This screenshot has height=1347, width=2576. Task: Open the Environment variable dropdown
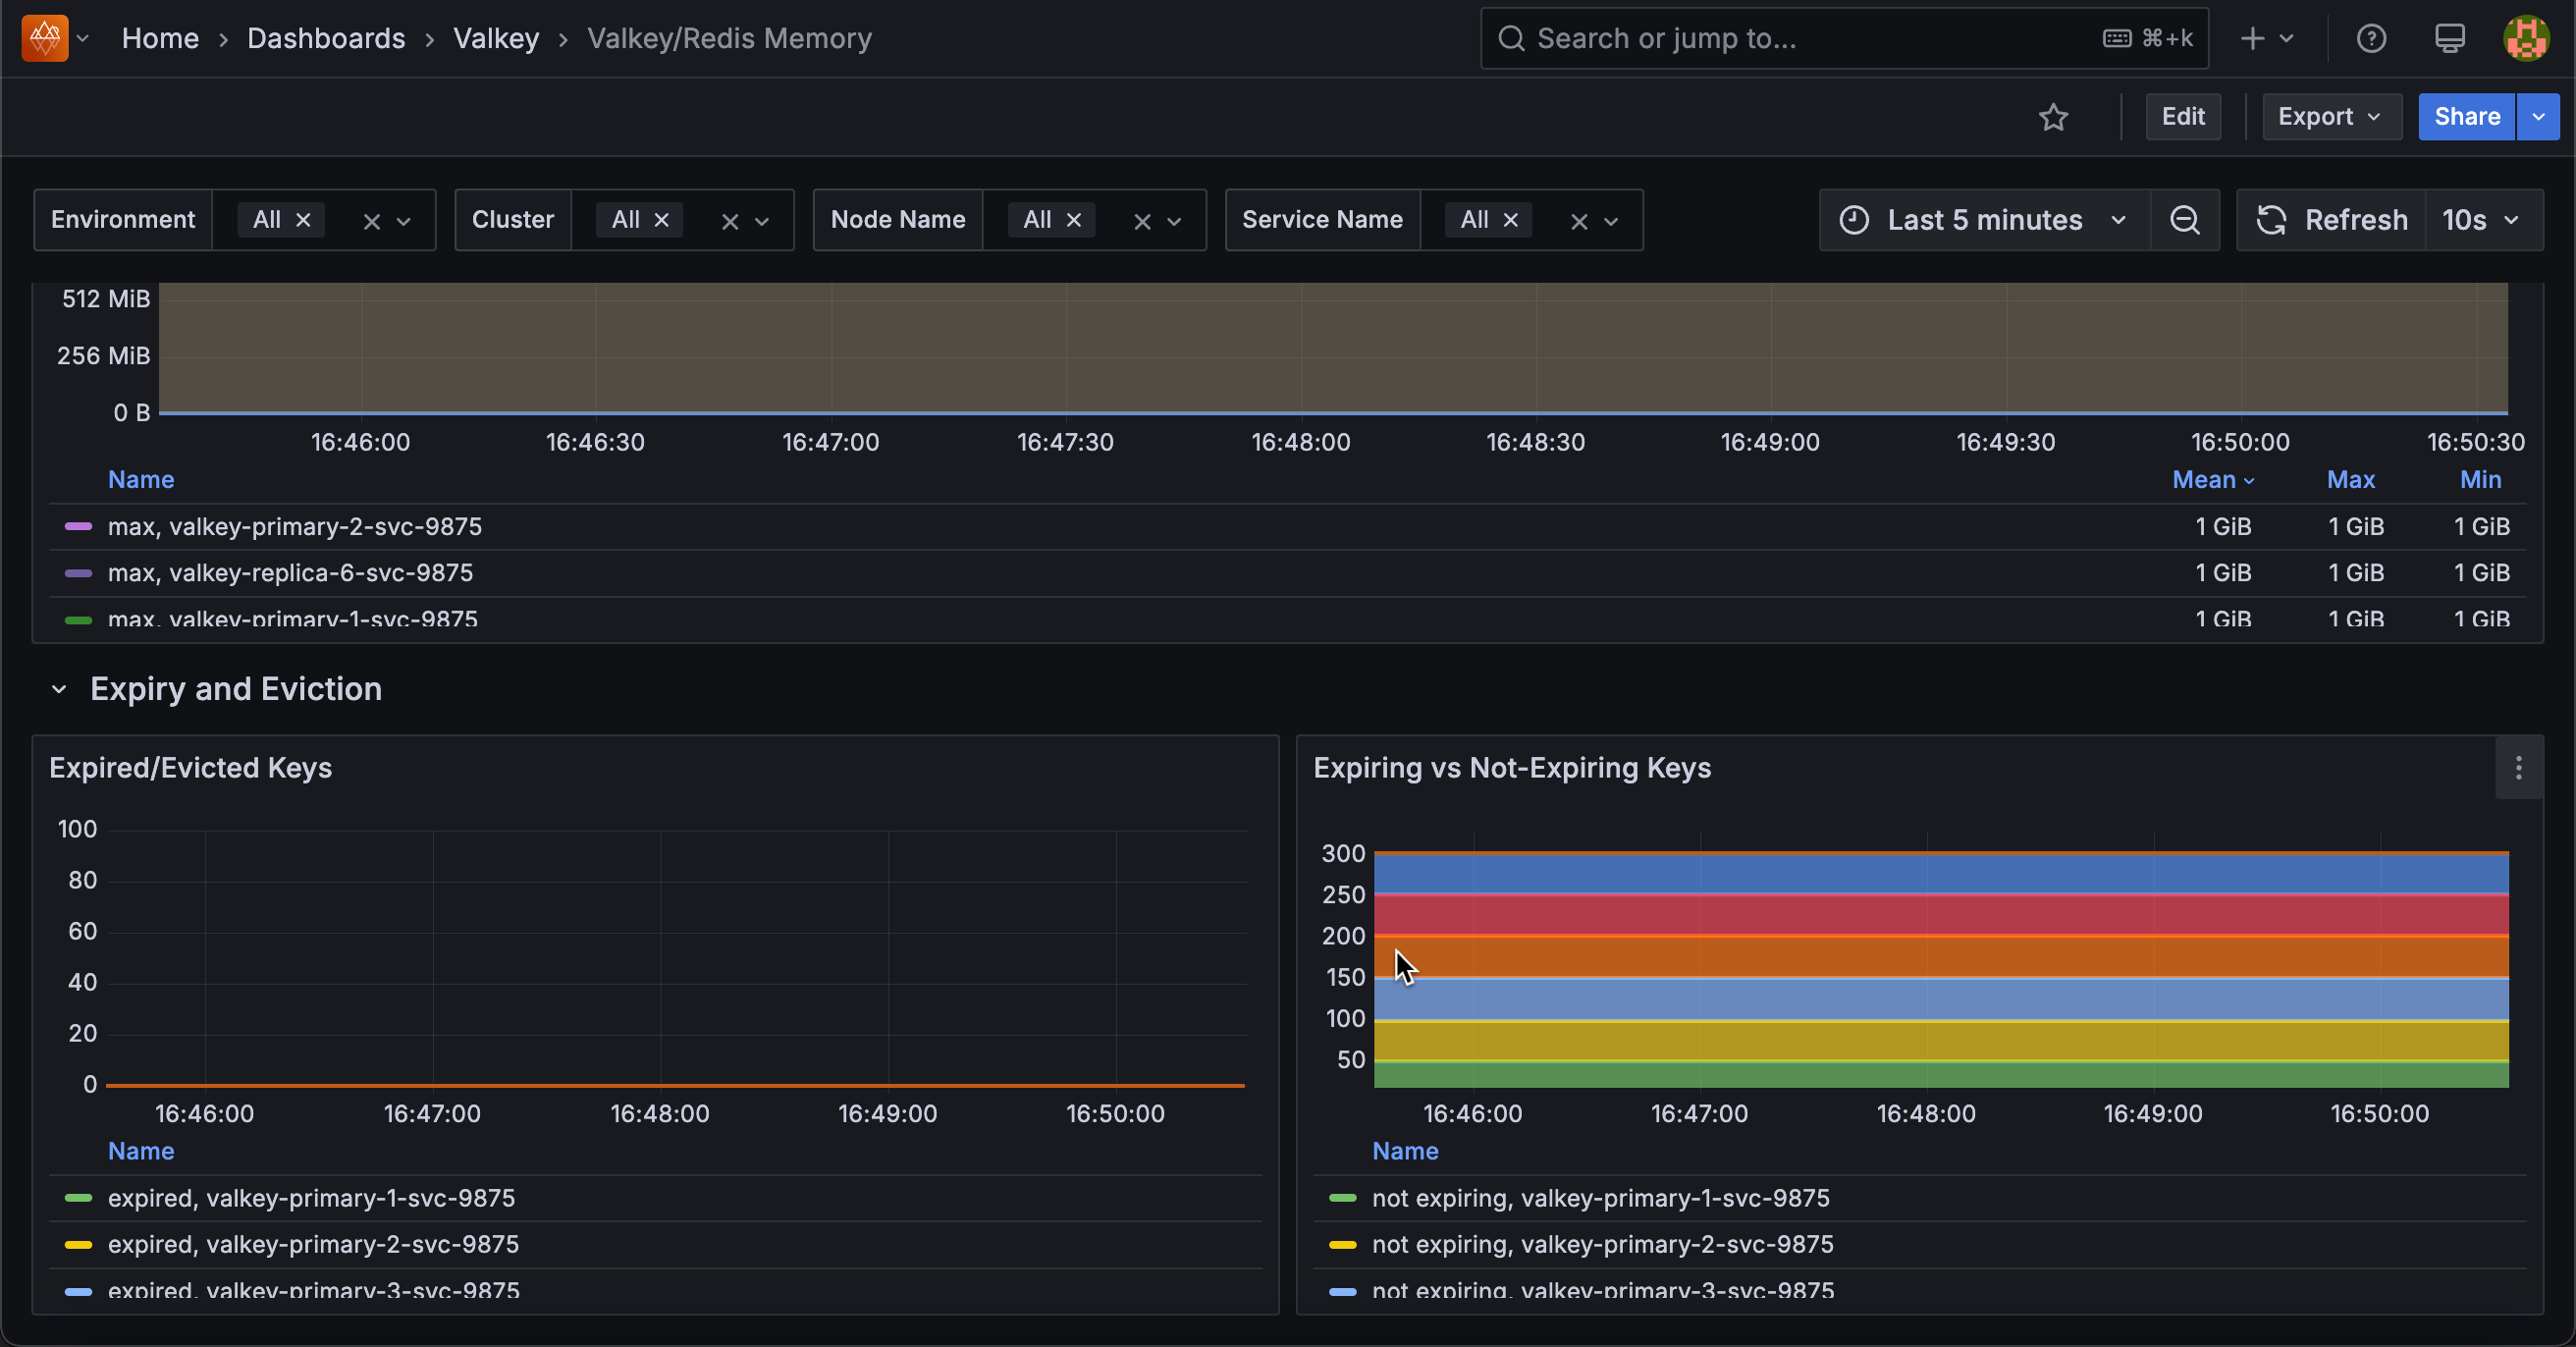pyautogui.click(x=404, y=220)
